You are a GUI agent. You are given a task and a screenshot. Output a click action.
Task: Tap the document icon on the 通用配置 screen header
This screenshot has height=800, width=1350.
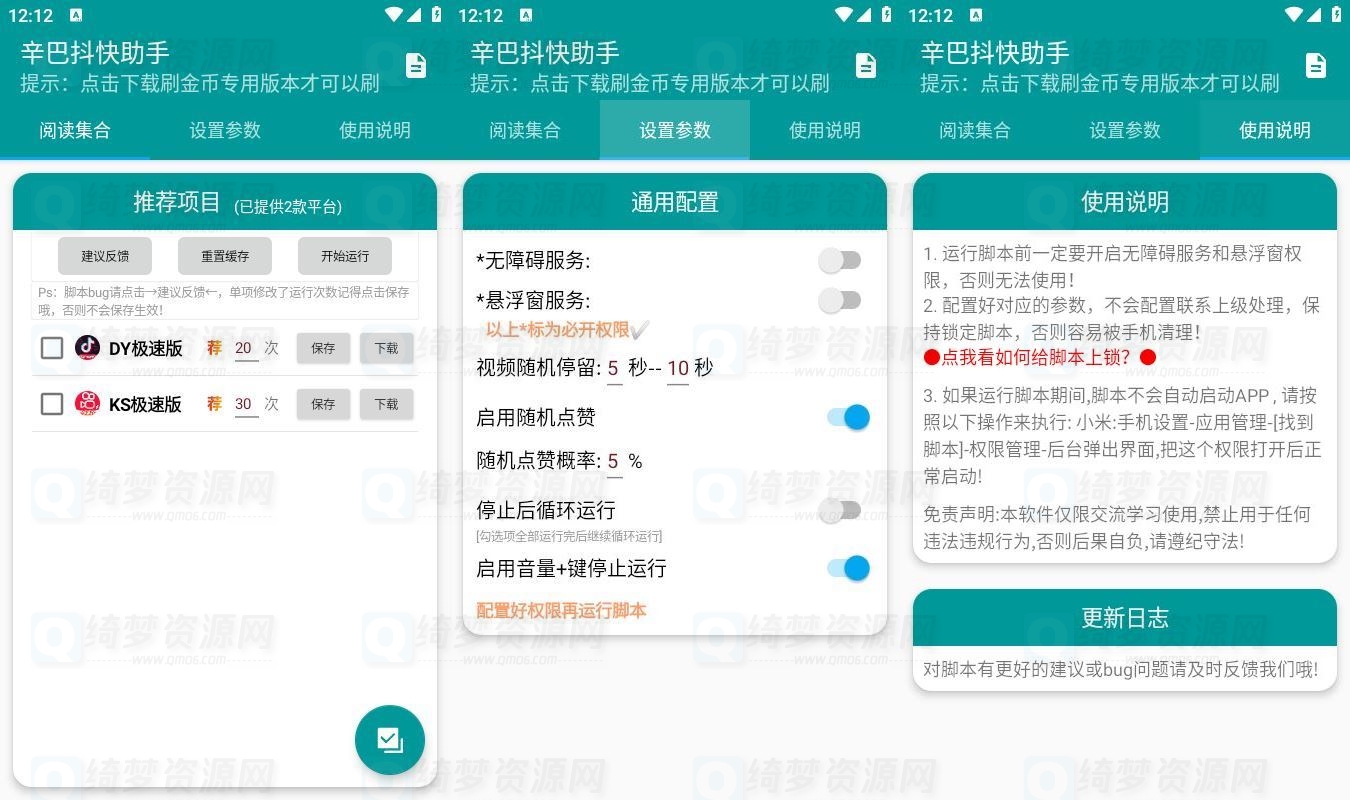(866, 66)
